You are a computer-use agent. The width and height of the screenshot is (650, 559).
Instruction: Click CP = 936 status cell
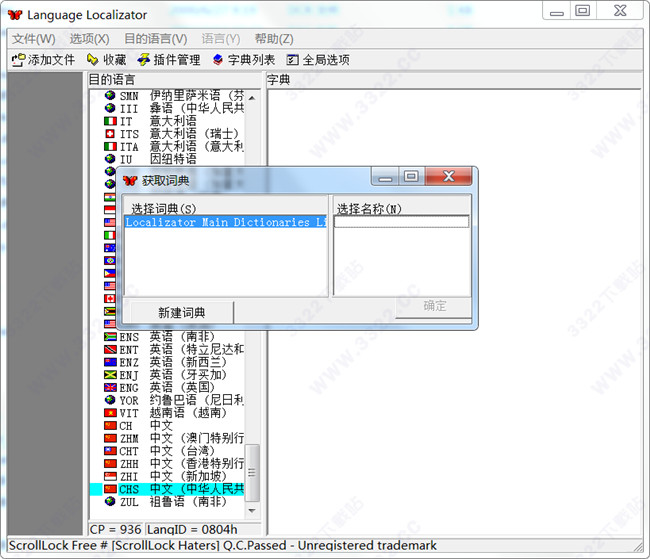click(x=115, y=529)
